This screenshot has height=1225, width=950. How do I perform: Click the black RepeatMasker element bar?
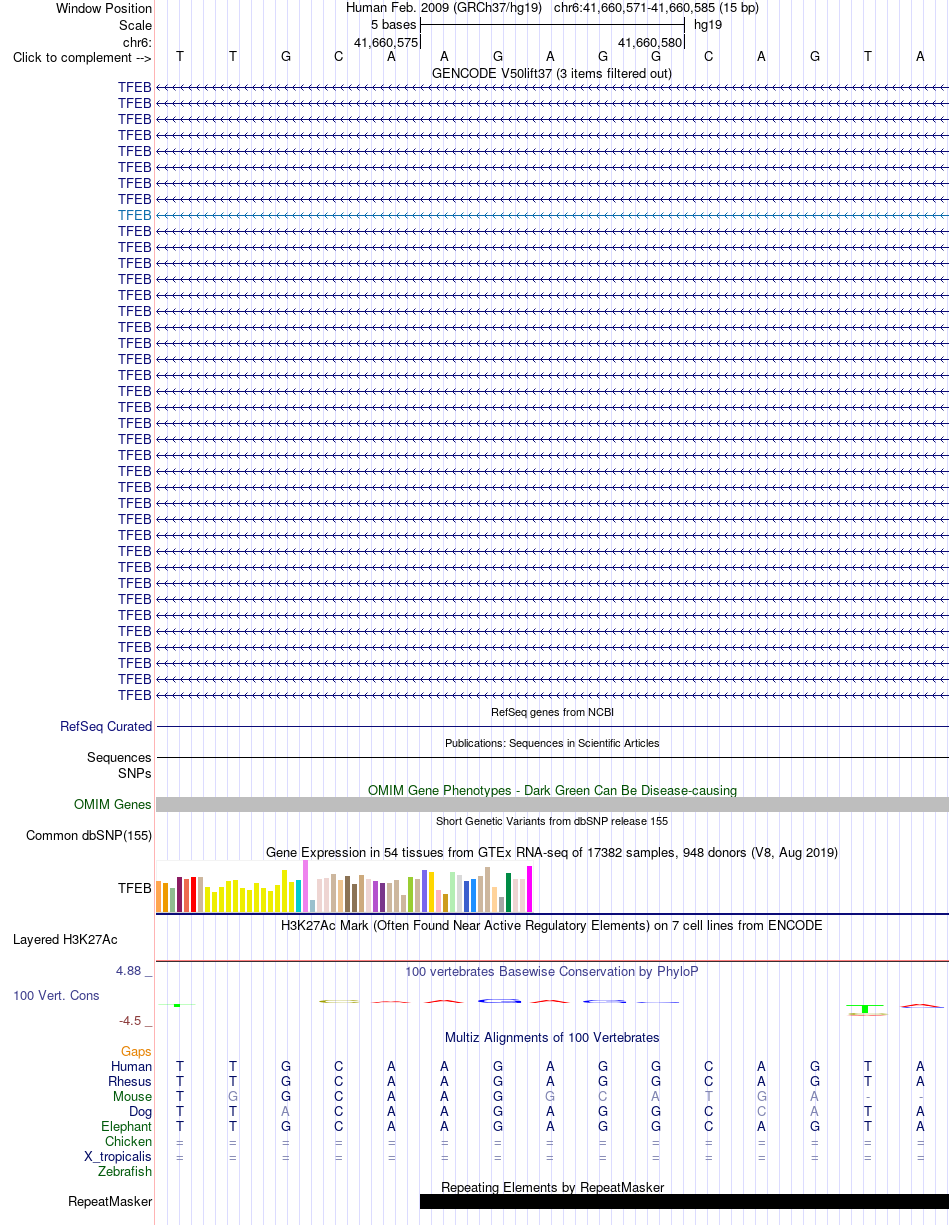click(684, 1202)
